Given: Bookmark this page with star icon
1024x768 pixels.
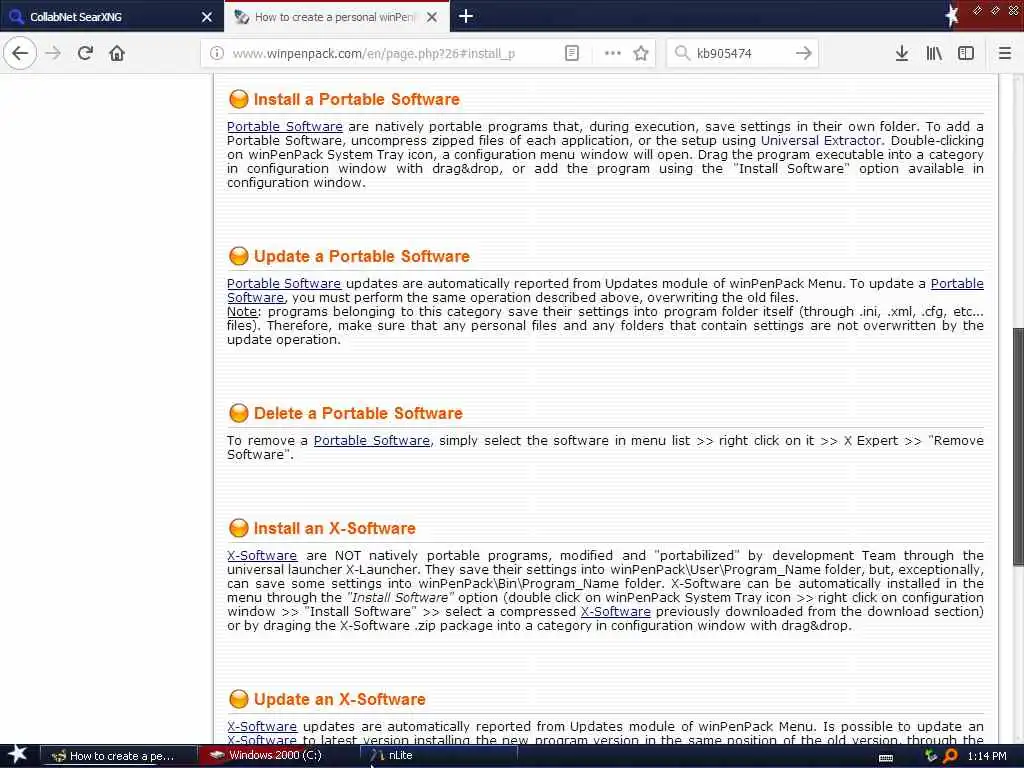Looking at the screenshot, I should tap(641, 54).
